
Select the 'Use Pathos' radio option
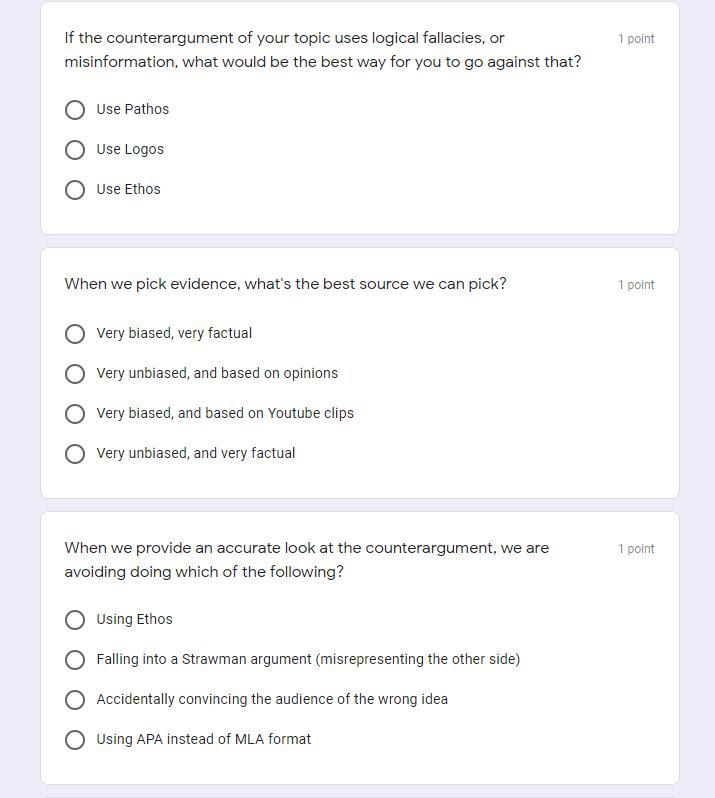75,110
